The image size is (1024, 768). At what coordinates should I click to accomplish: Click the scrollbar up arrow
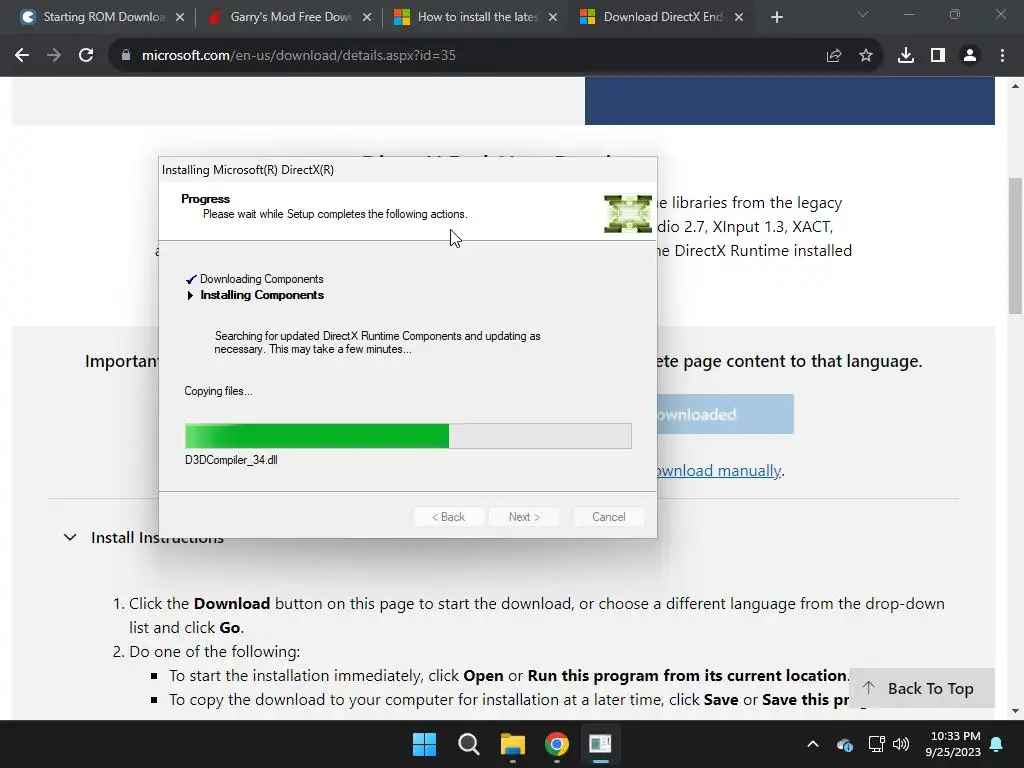click(x=1016, y=86)
